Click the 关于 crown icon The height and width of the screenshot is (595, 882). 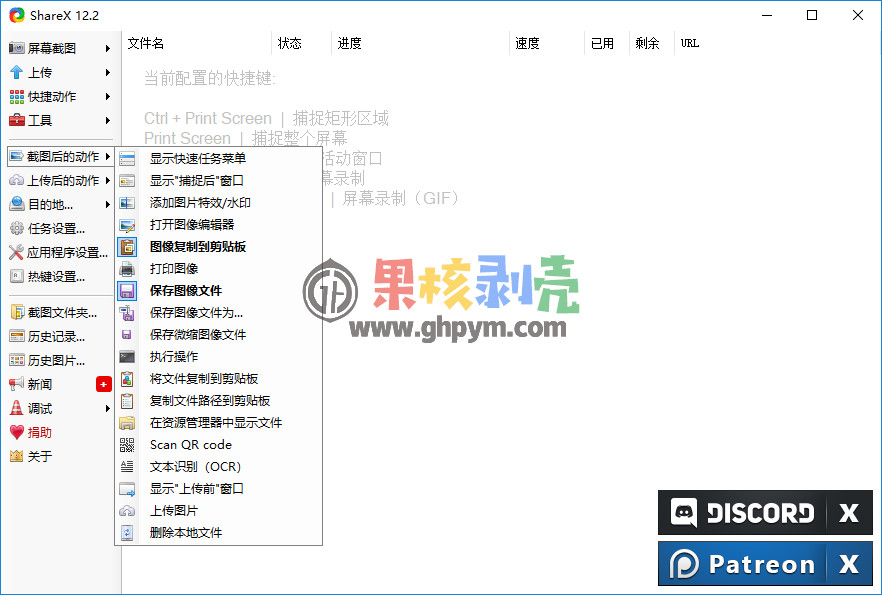coord(16,456)
